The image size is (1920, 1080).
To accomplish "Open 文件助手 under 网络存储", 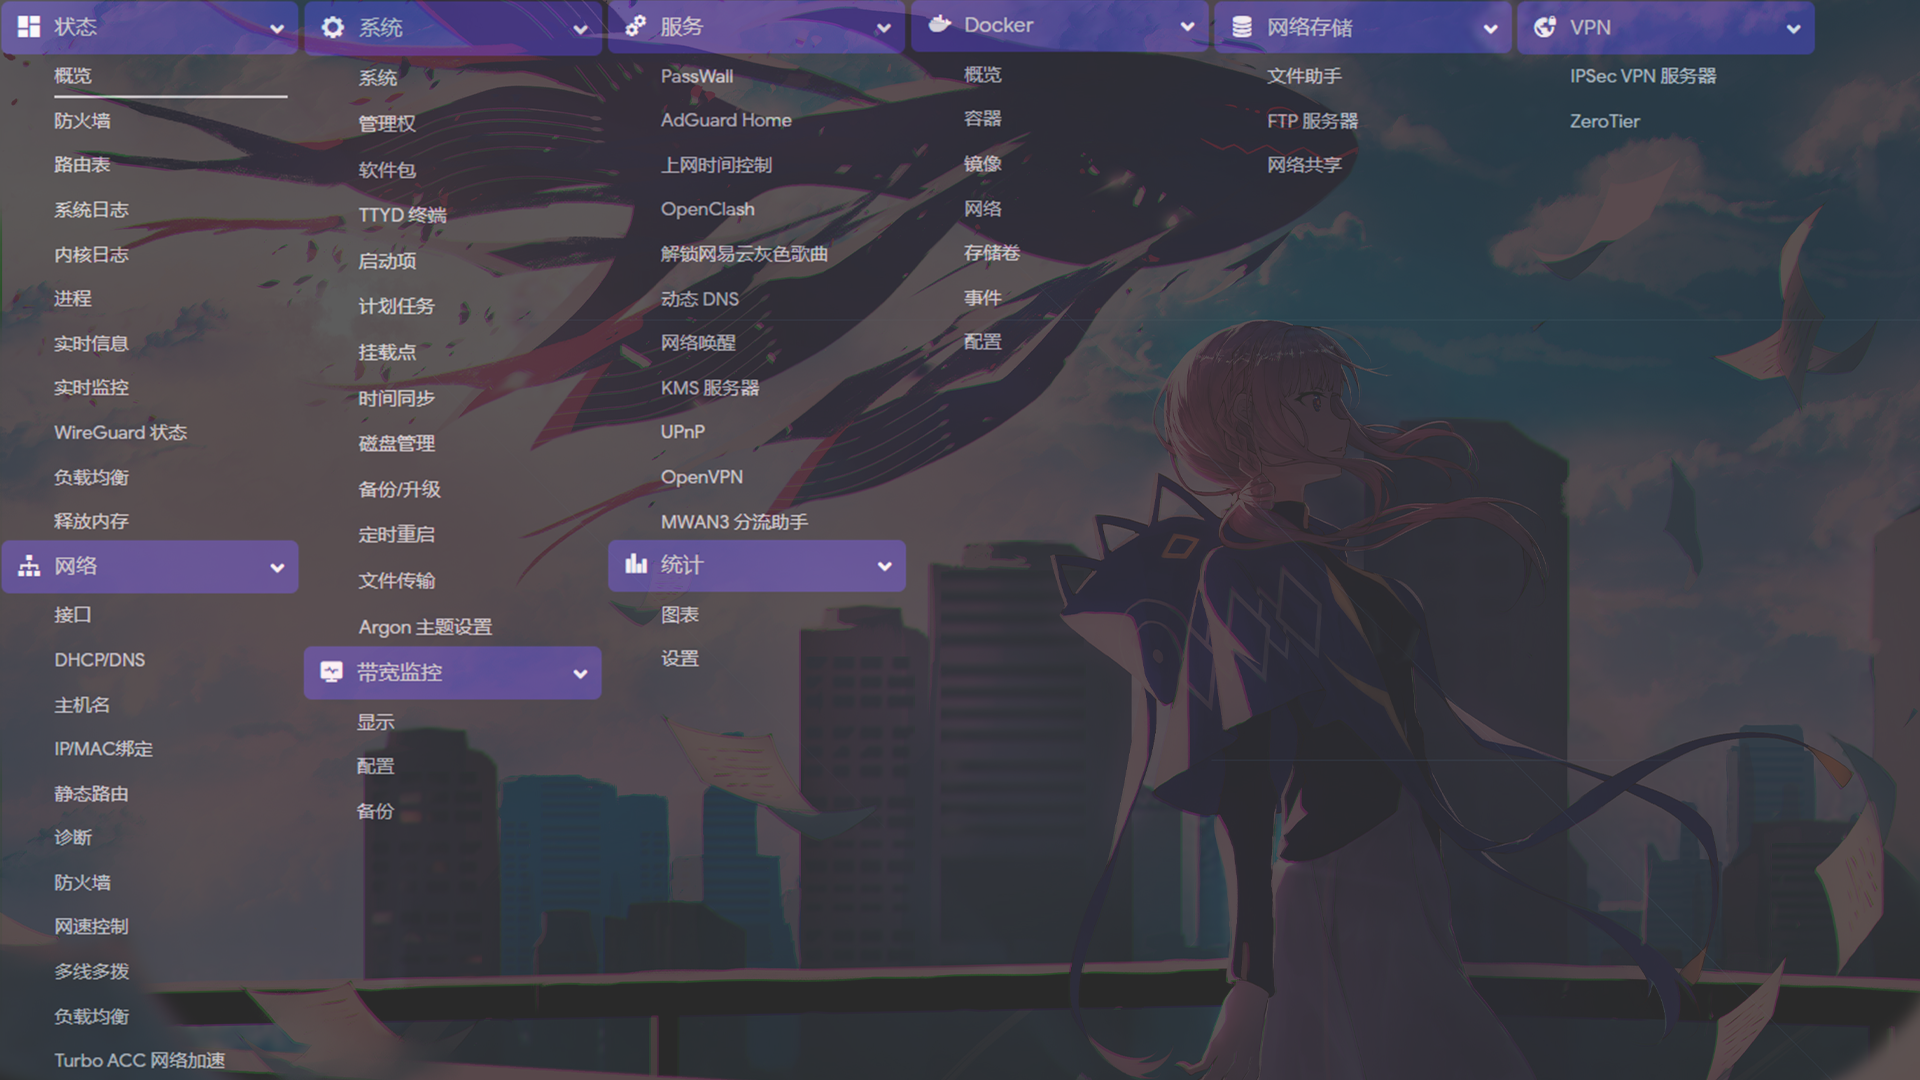I will tap(1304, 76).
